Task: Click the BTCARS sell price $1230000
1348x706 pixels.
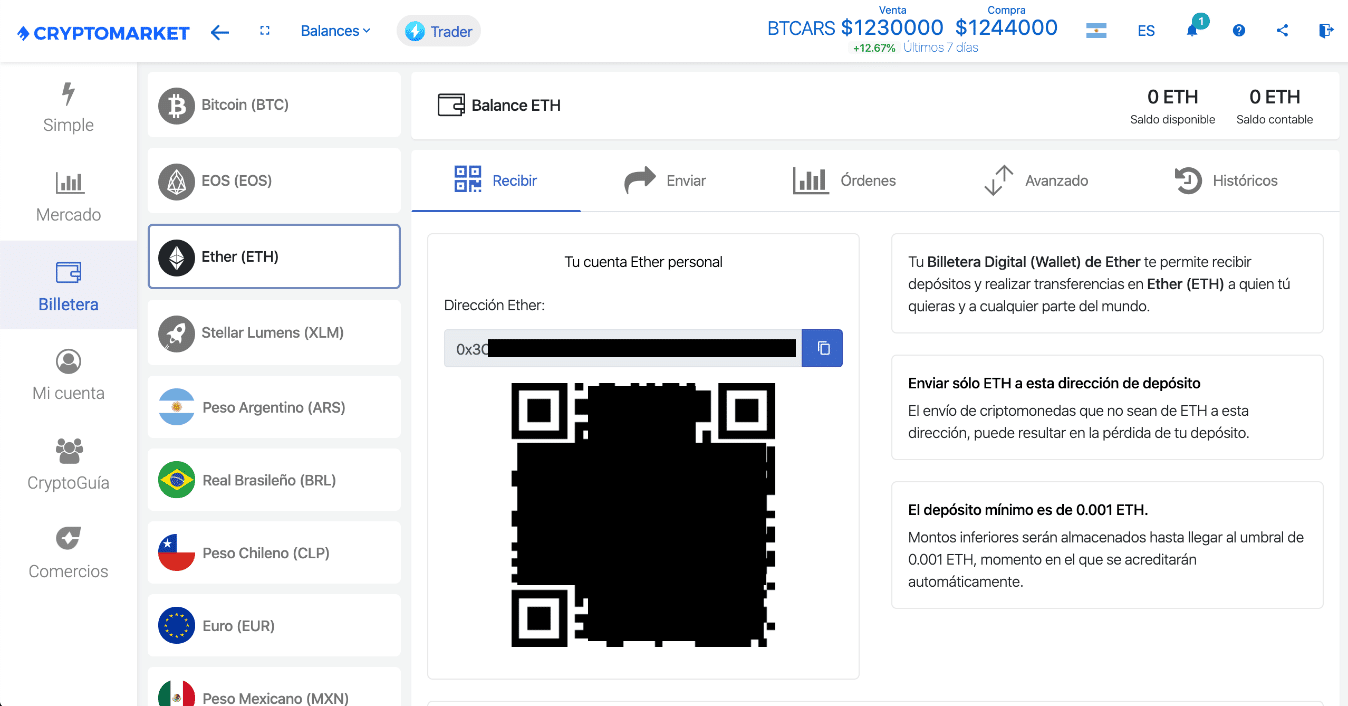Action: (892, 28)
